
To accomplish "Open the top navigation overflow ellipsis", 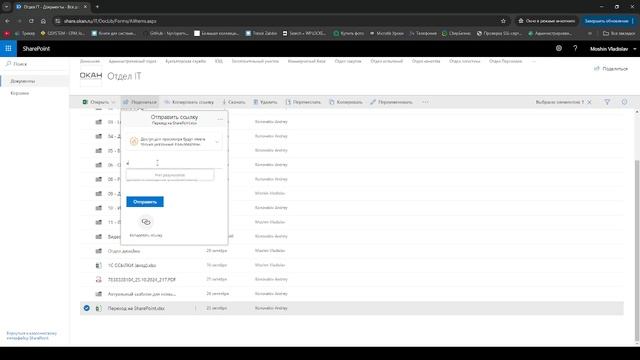I will click(533, 61).
